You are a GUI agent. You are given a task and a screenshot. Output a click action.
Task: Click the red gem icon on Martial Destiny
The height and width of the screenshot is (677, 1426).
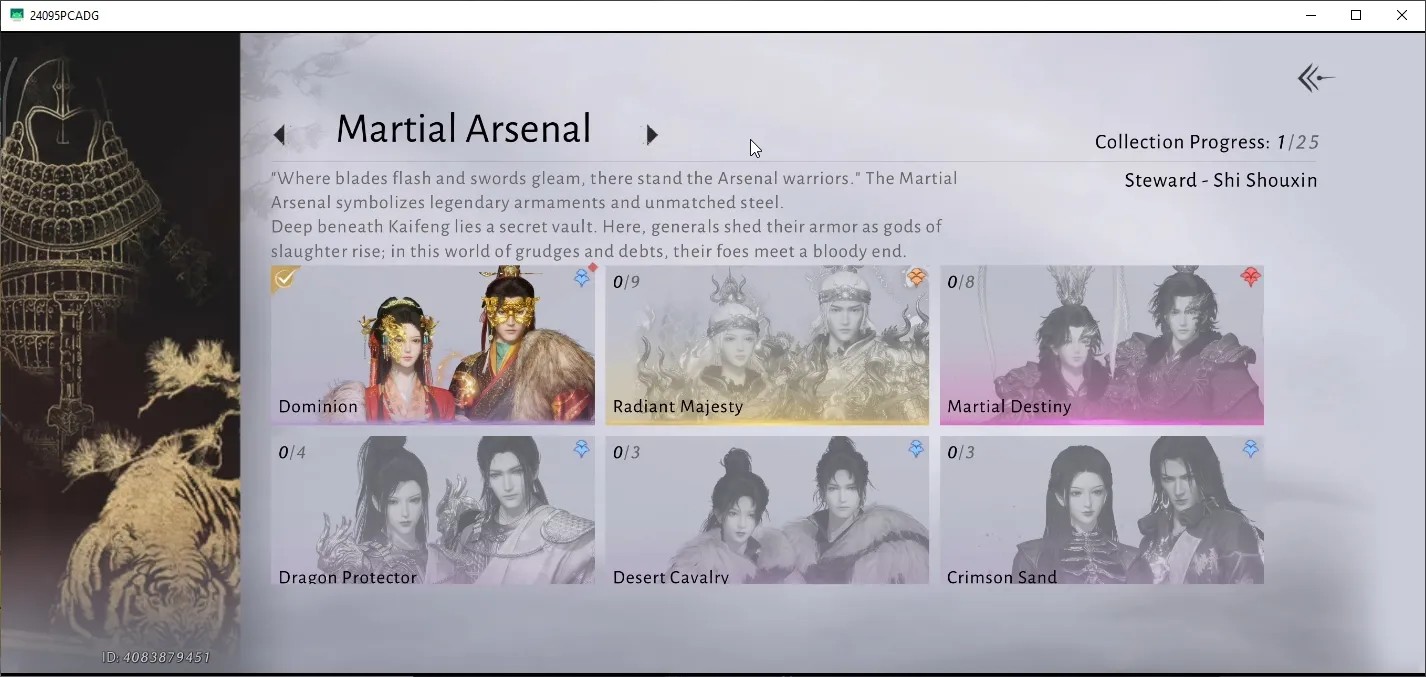(x=1249, y=279)
